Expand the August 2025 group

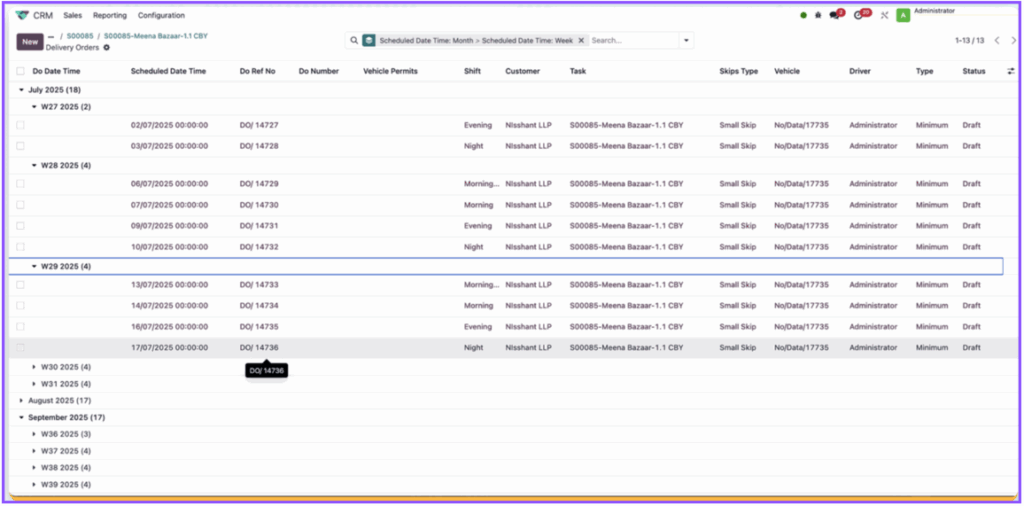point(23,400)
